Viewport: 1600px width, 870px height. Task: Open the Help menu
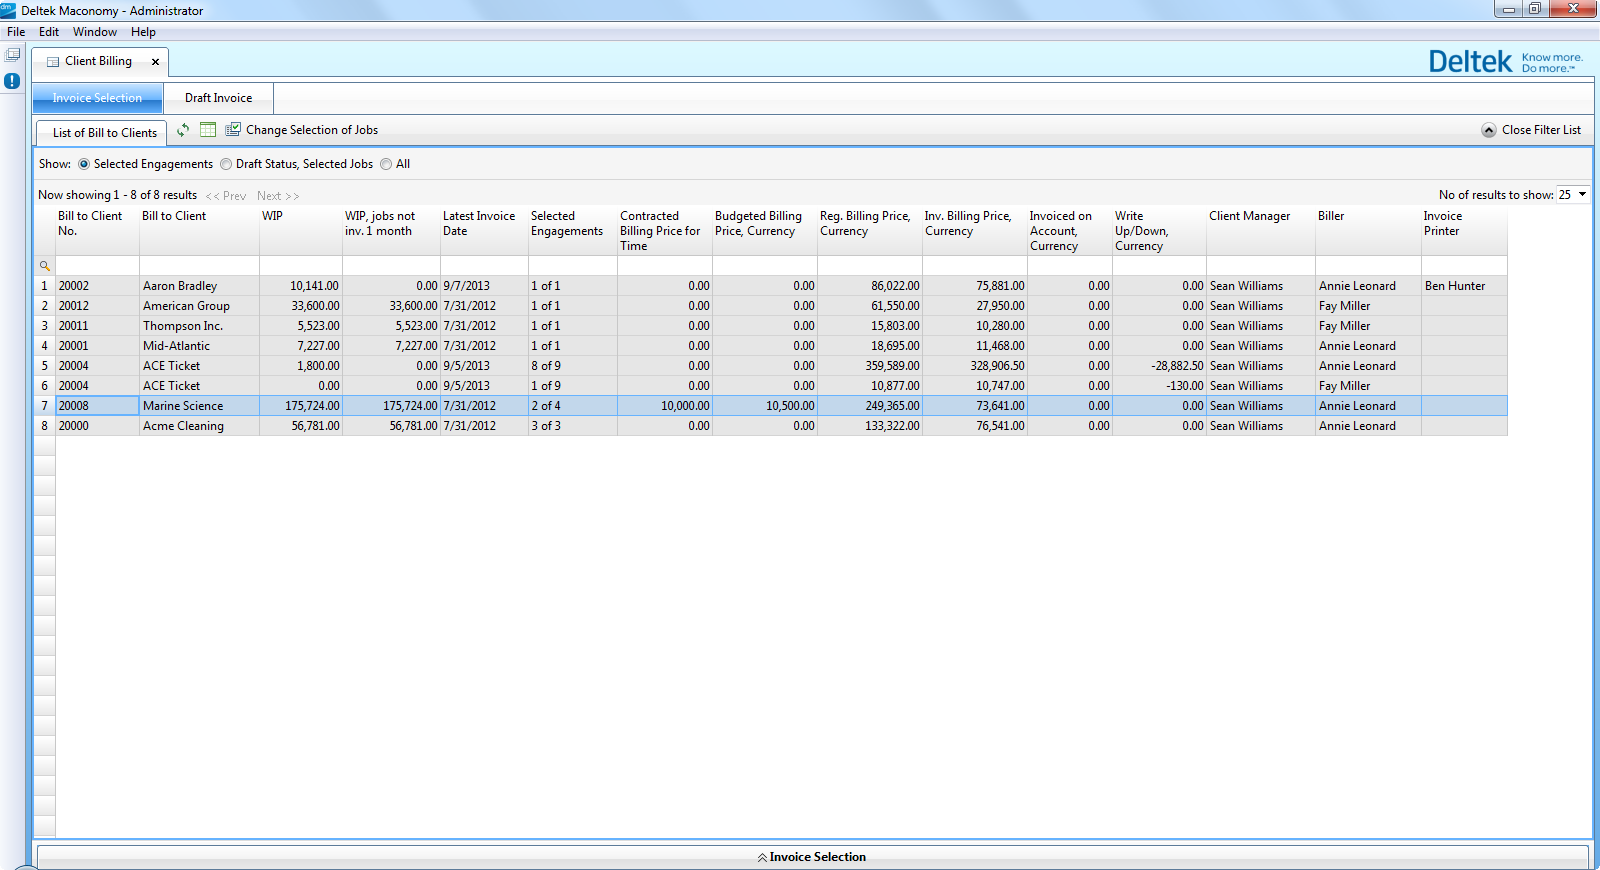143,32
